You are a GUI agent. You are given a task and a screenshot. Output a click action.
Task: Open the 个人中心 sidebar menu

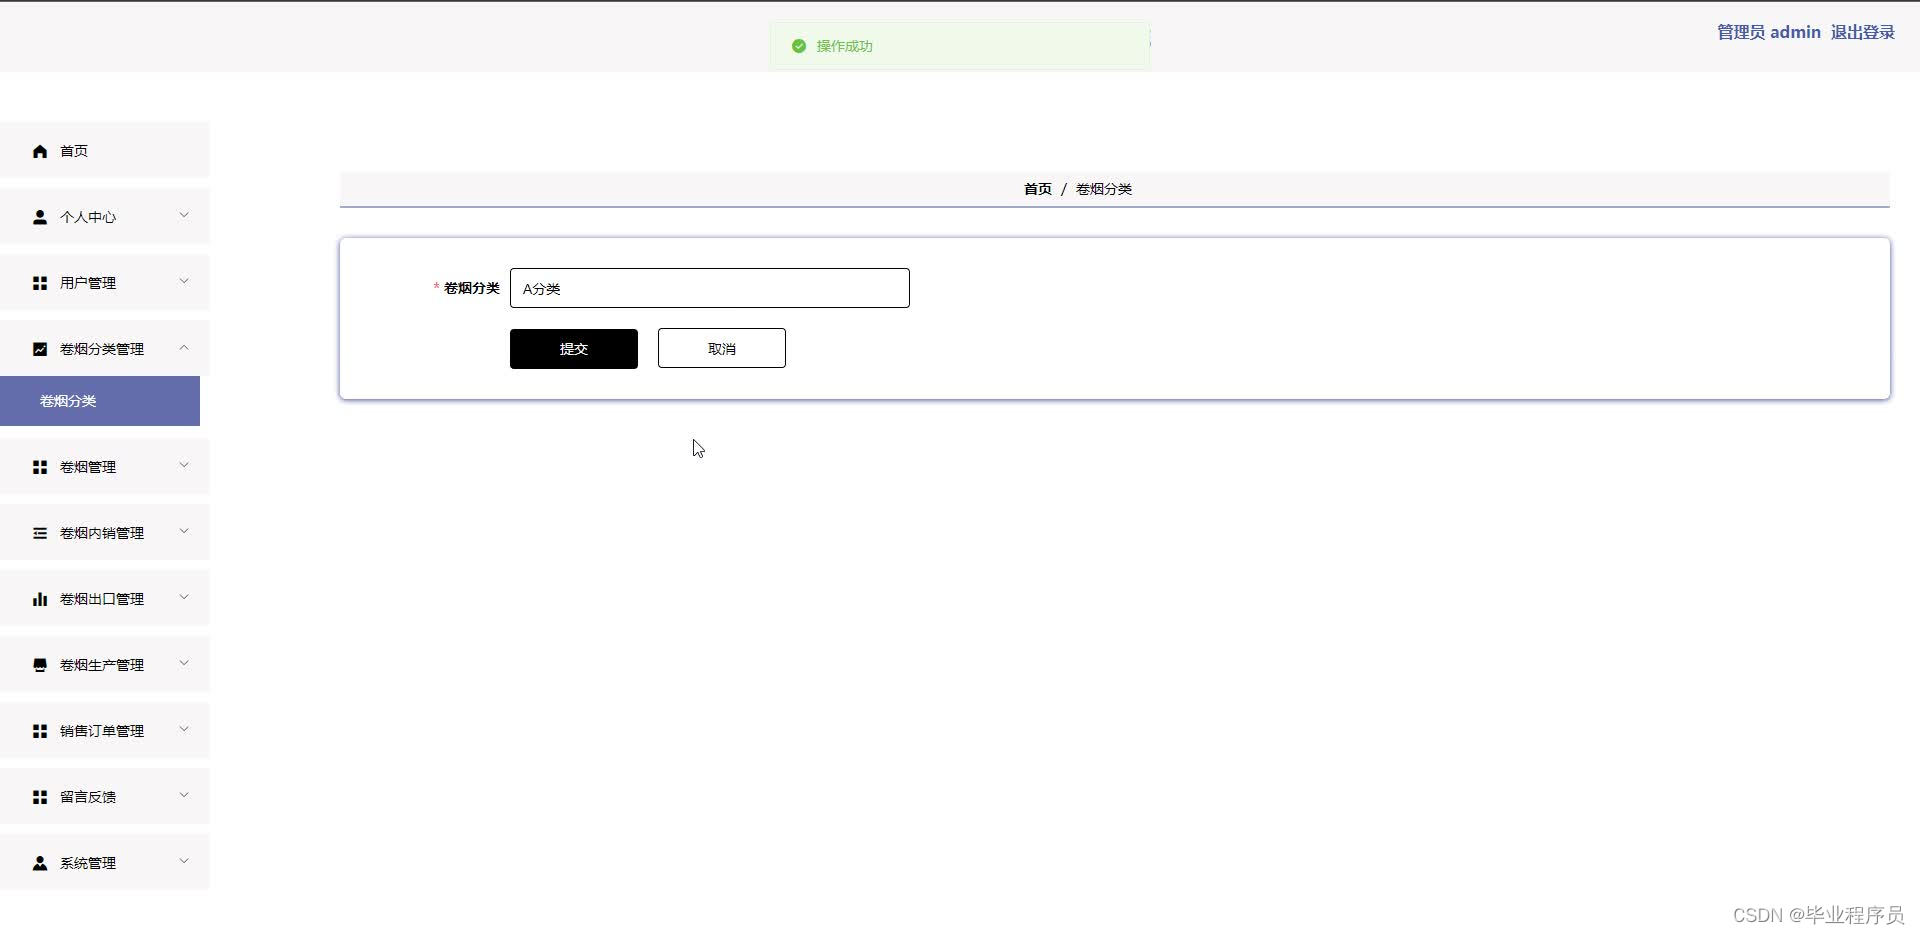tap(104, 216)
